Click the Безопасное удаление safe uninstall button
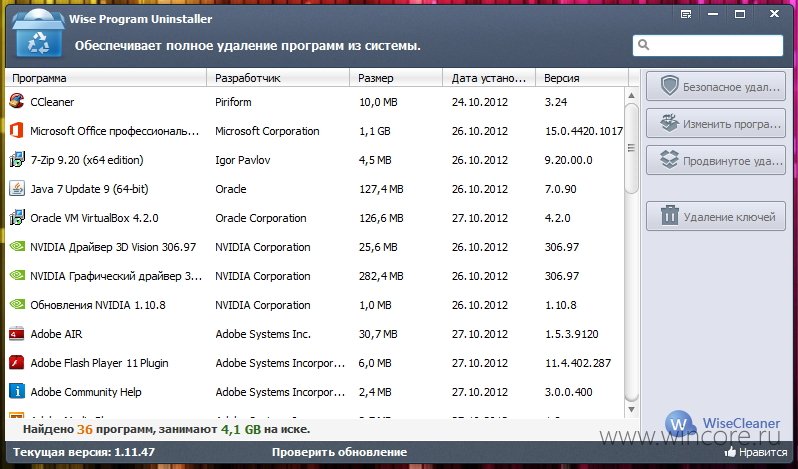The height and width of the screenshot is (469, 798). (x=716, y=86)
